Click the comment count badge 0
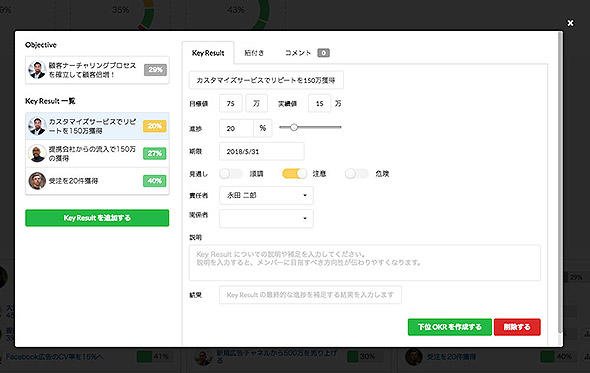Screen dimensions: 590x373 (323, 53)
